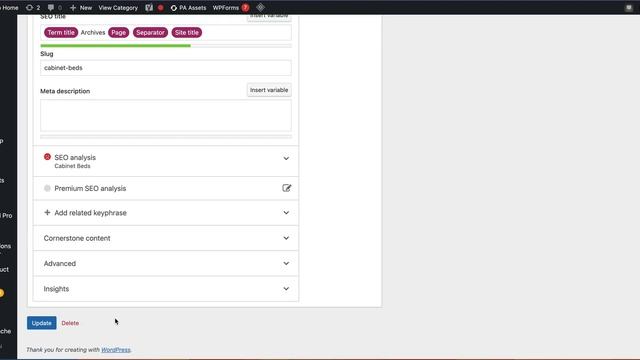This screenshot has height=360, width=640.
Task: Click Insert variable for Meta description
Action: (x=269, y=90)
